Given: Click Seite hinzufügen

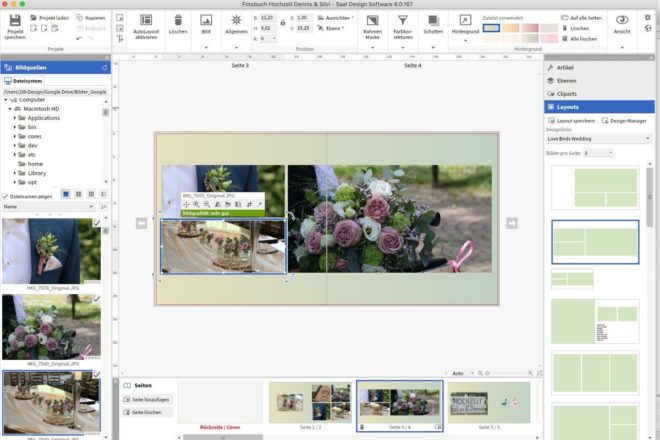Looking at the screenshot, I should pyautogui.click(x=147, y=400).
